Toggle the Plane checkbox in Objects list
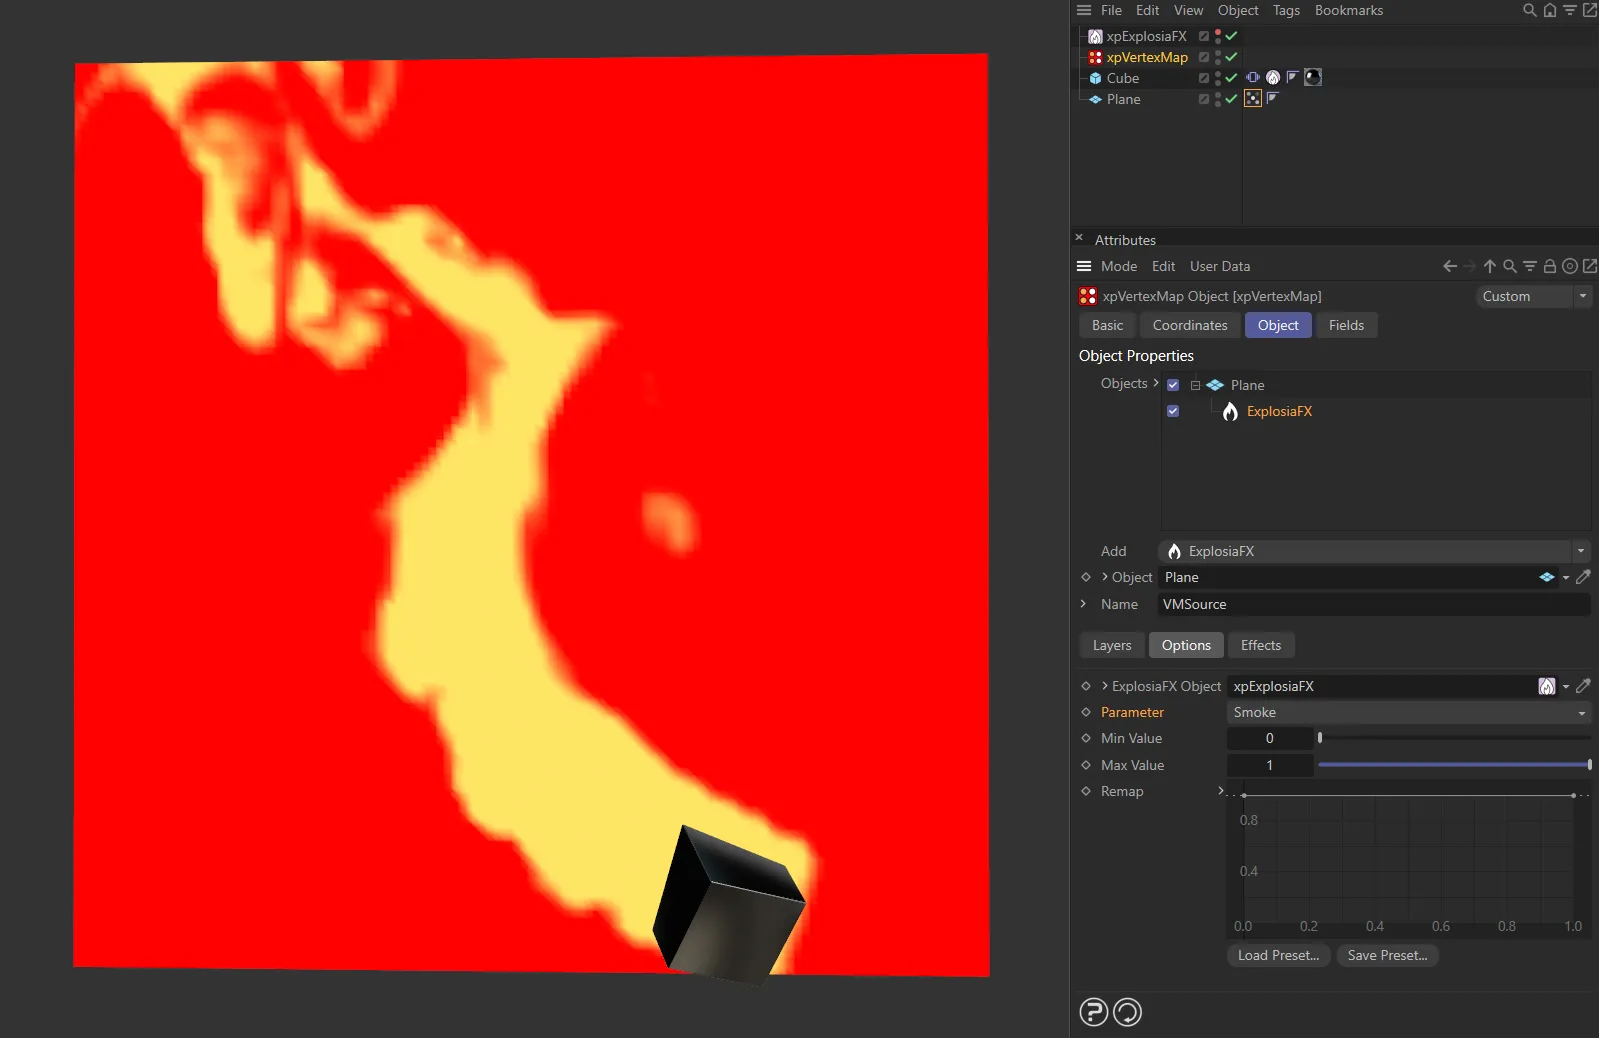1599x1038 pixels. (1173, 385)
